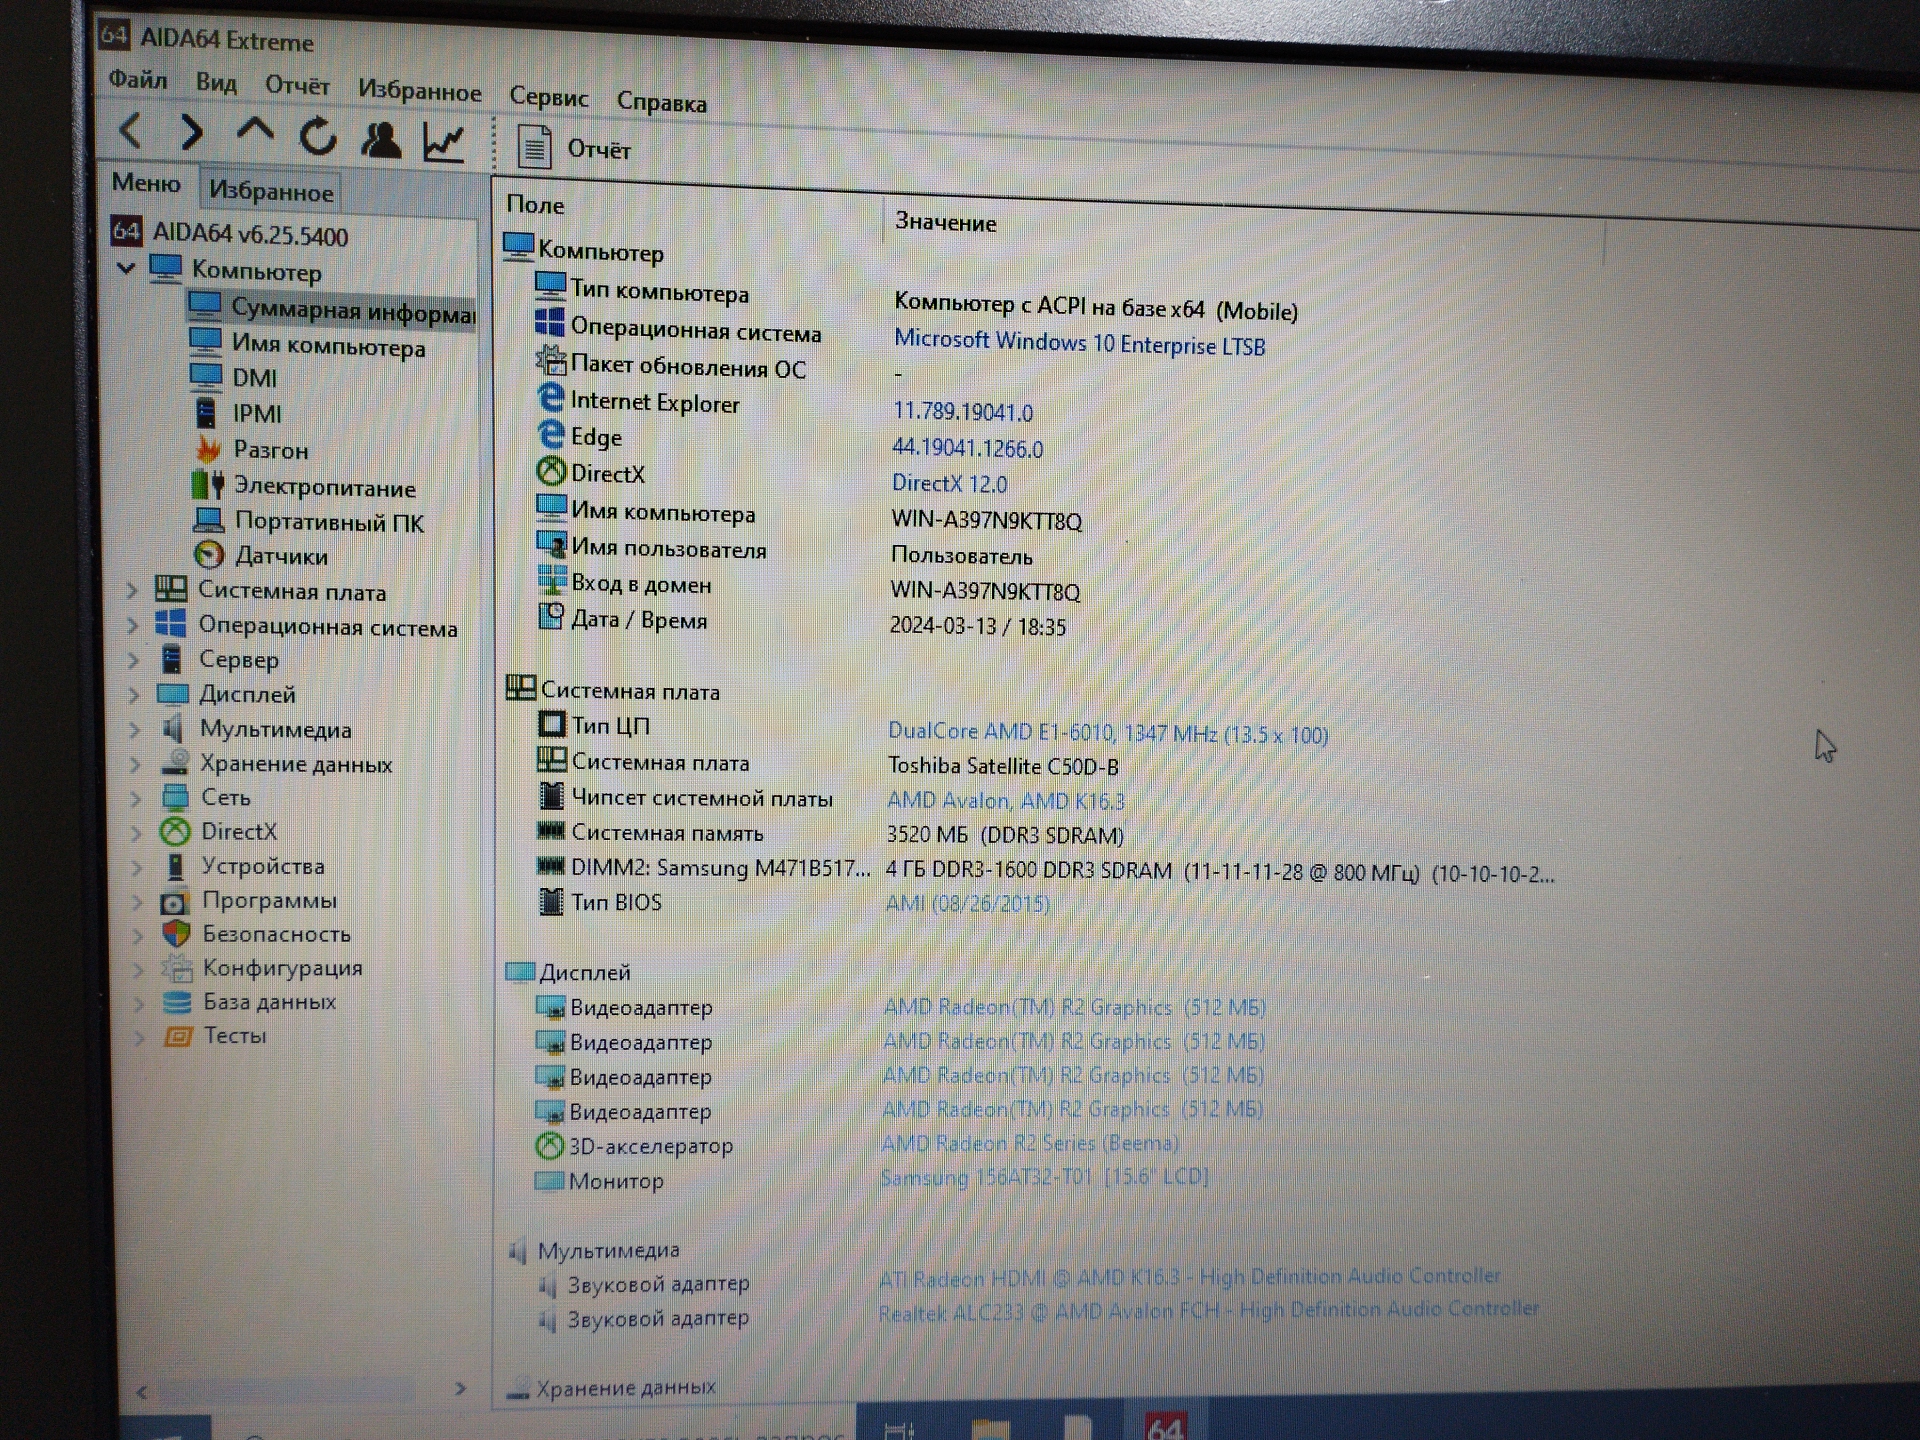Select the Edge row icon
This screenshot has height=1440, width=1920.
pyautogui.click(x=551, y=434)
